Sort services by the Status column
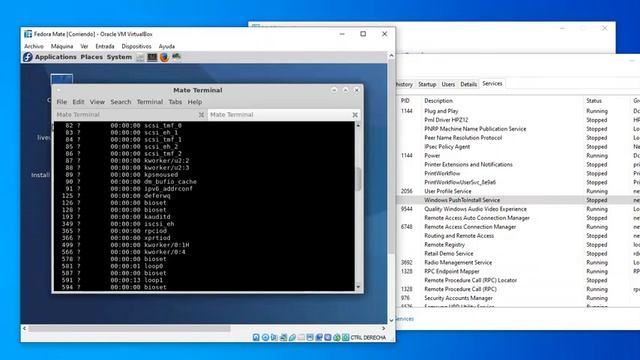640x360 pixels. point(594,101)
